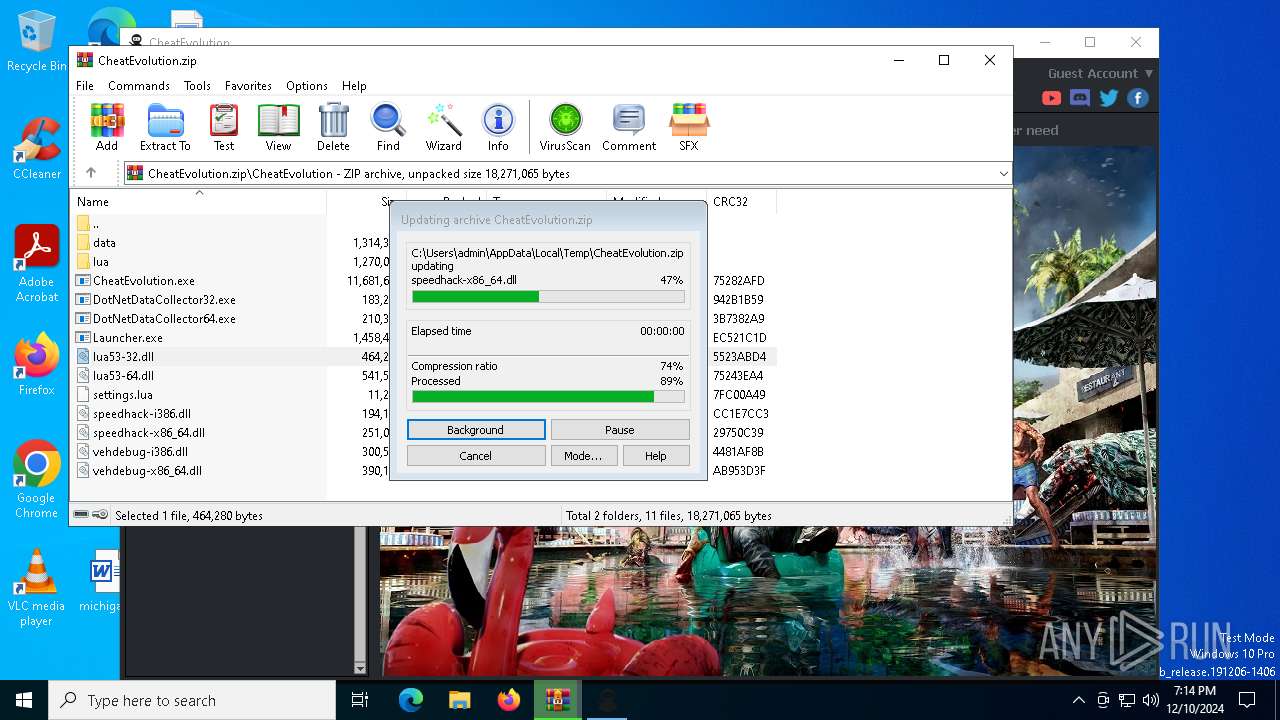Click the Discord icon in background window
Image resolution: width=1280 pixels, height=720 pixels.
tap(1080, 98)
